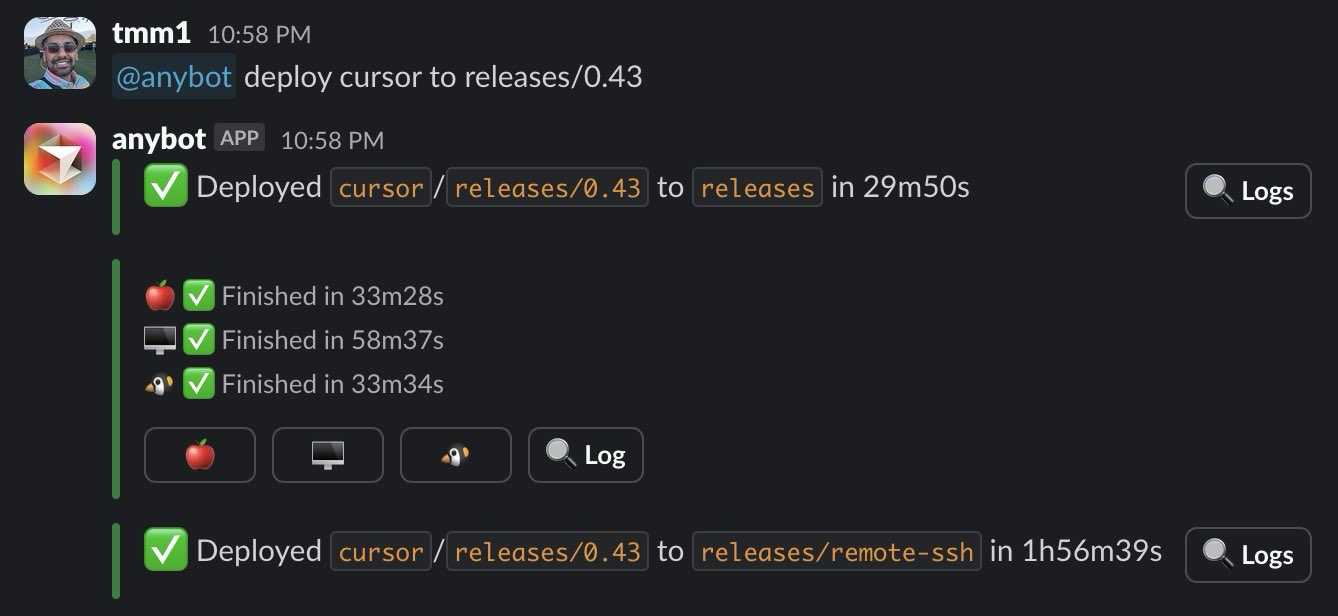
Task: Click the apple platform button
Action: coord(200,455)
